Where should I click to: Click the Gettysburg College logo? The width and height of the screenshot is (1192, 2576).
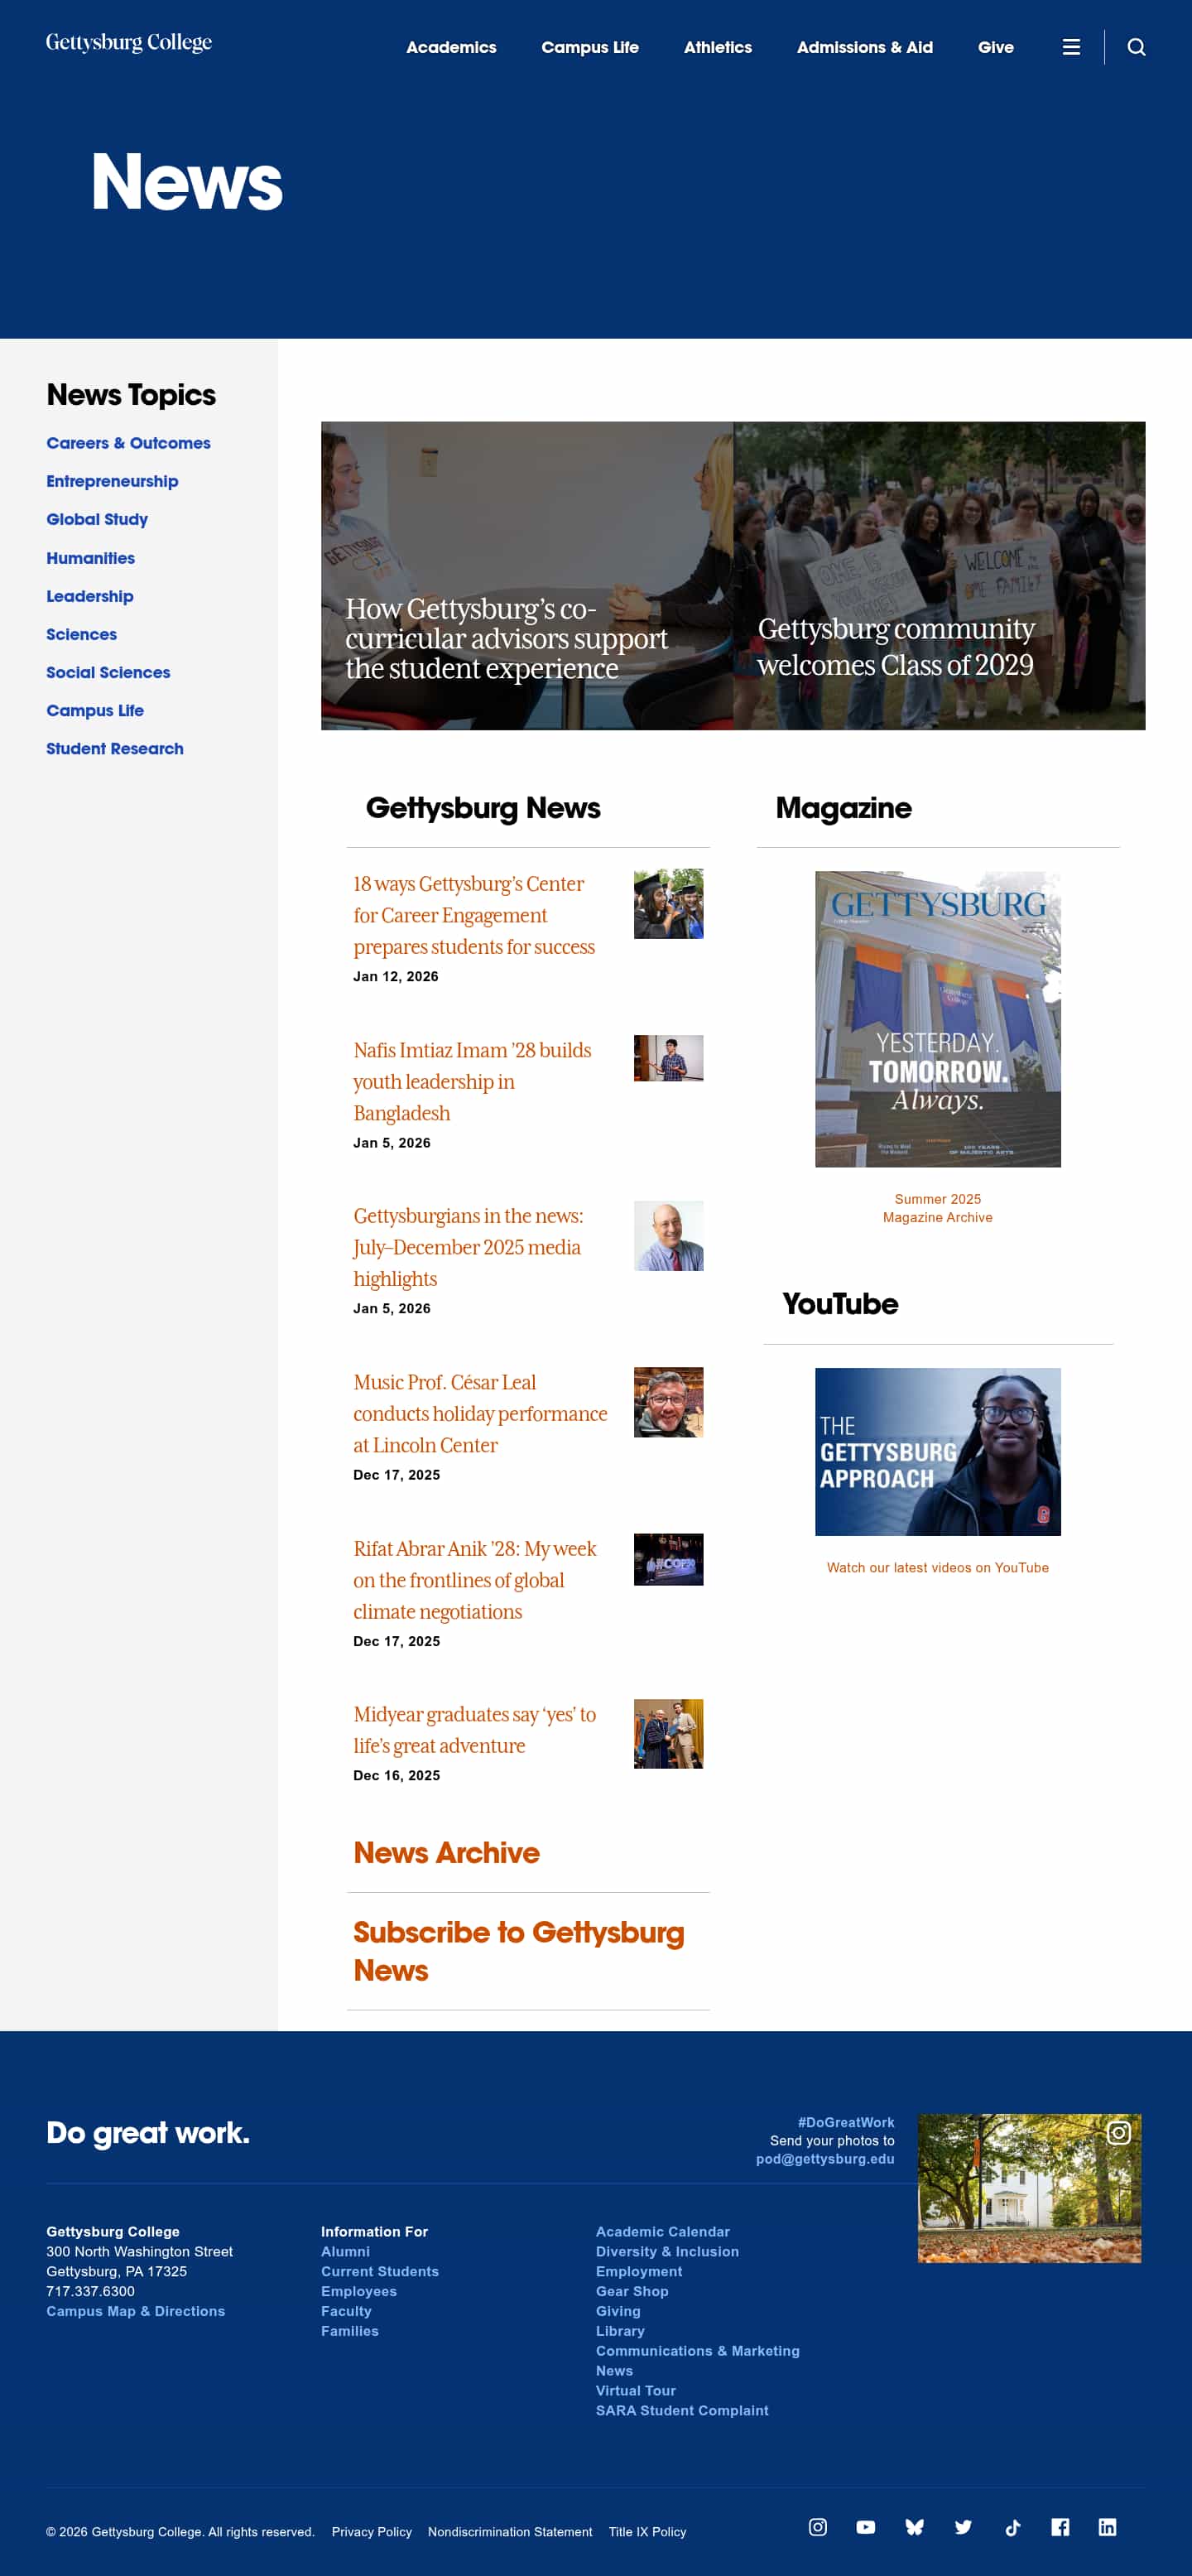(x=129, y=43)
